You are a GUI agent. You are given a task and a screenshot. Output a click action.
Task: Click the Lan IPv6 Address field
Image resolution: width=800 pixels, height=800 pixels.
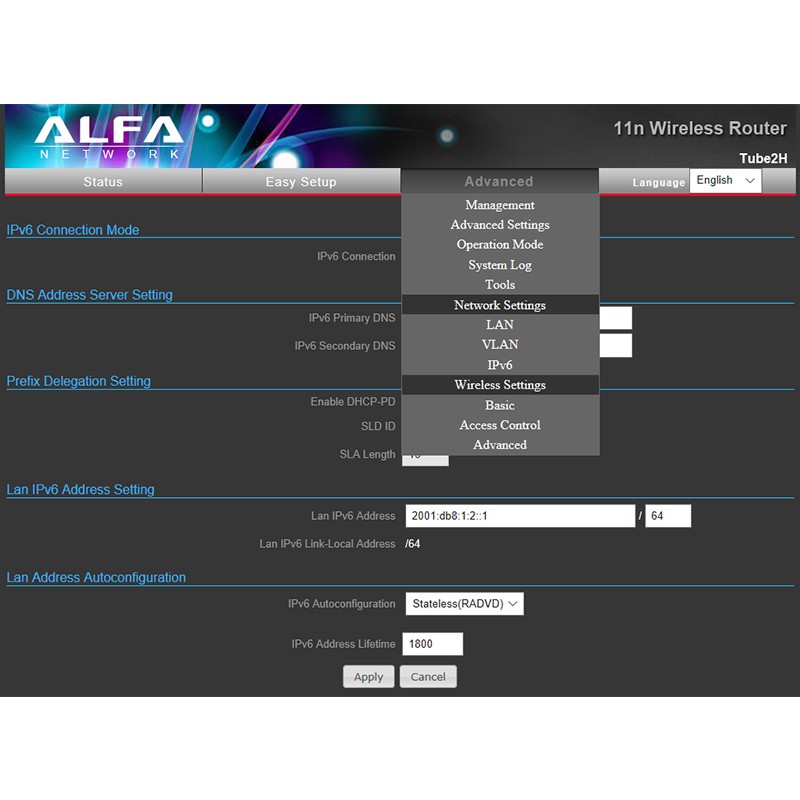click(x=520, y=516)
